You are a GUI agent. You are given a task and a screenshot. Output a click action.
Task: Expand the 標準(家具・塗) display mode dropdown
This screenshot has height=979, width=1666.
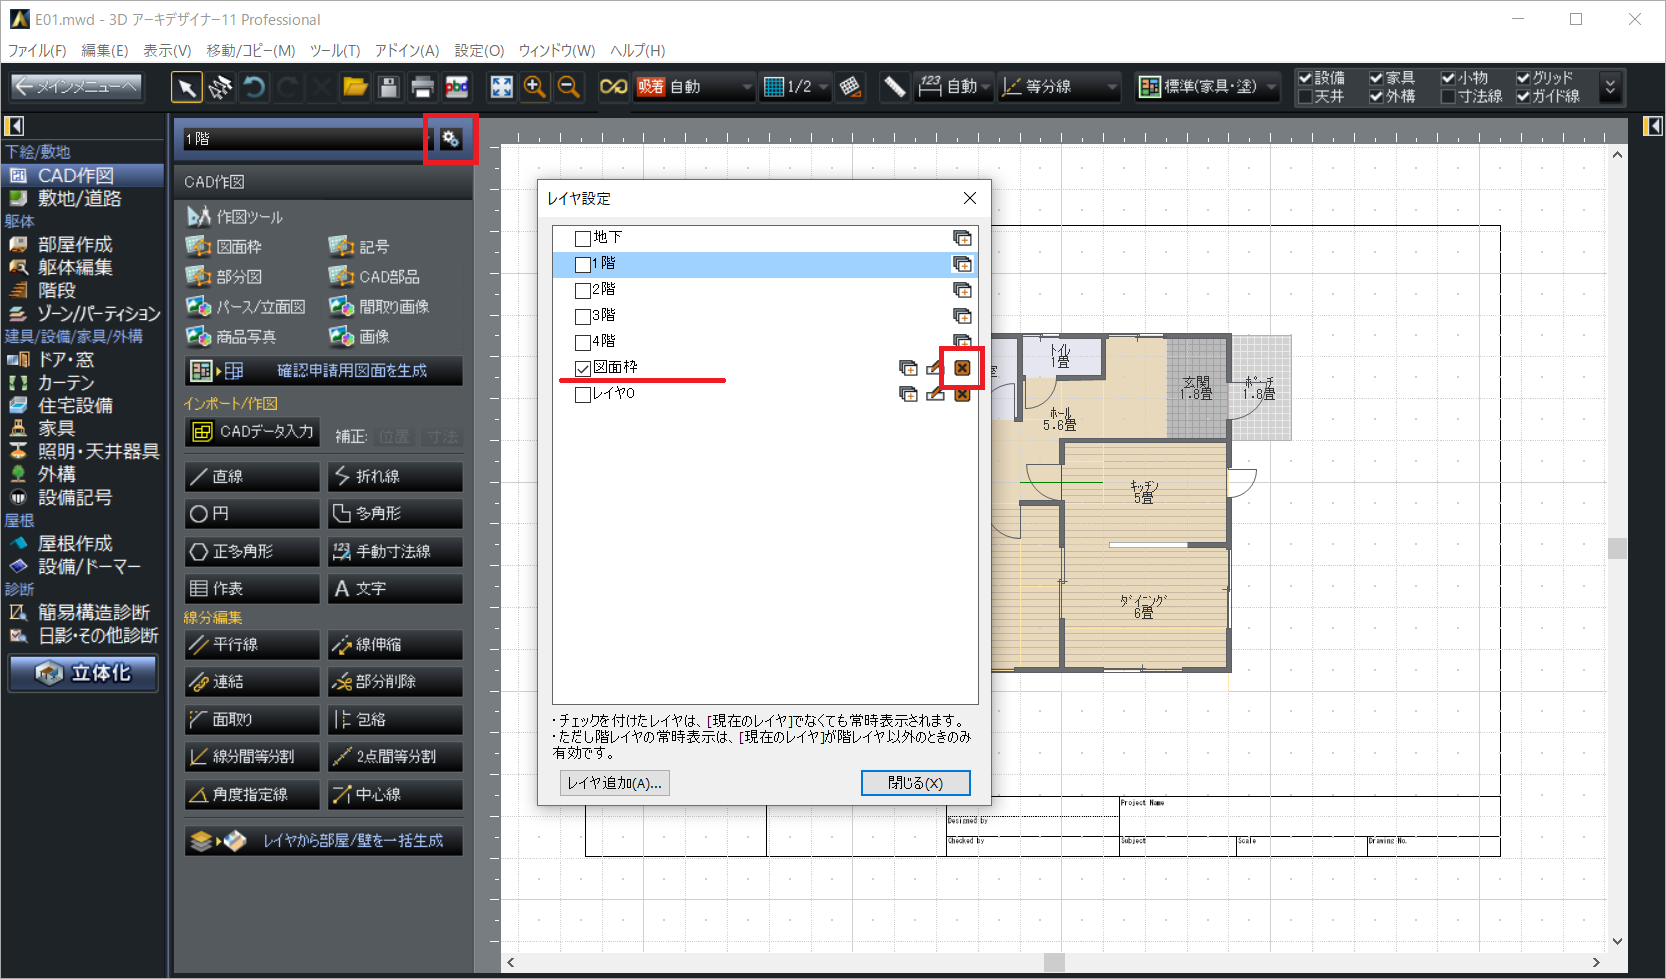(1272, 88)
